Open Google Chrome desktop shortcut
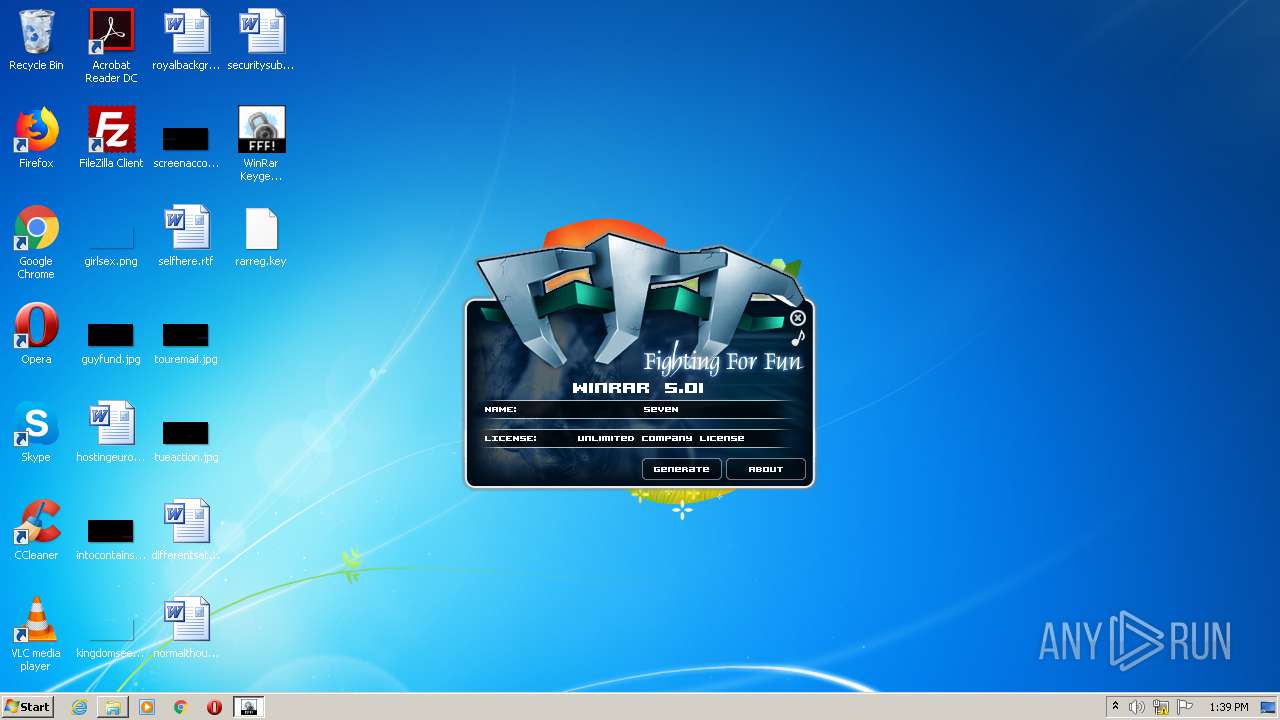The height and width of the screenshot is (720, 1280). tap(36, 242)
